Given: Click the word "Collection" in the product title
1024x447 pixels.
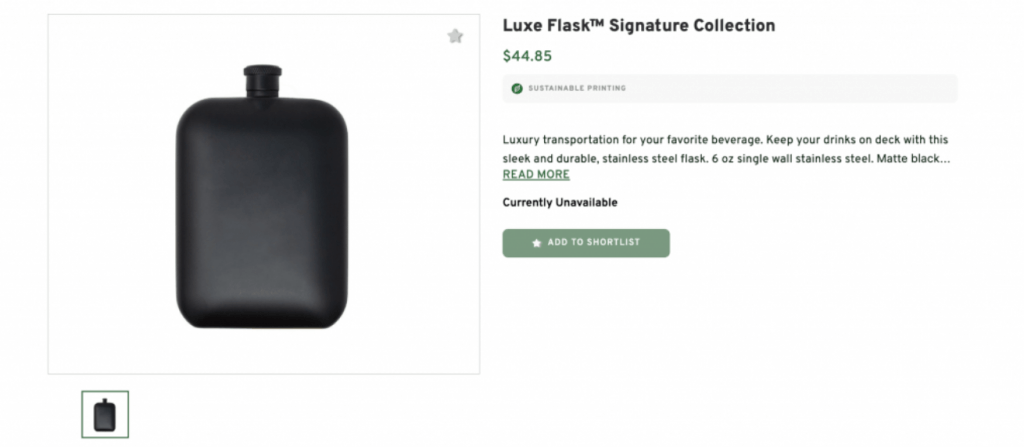Looking at the screenshot, I should coord(741,26).
